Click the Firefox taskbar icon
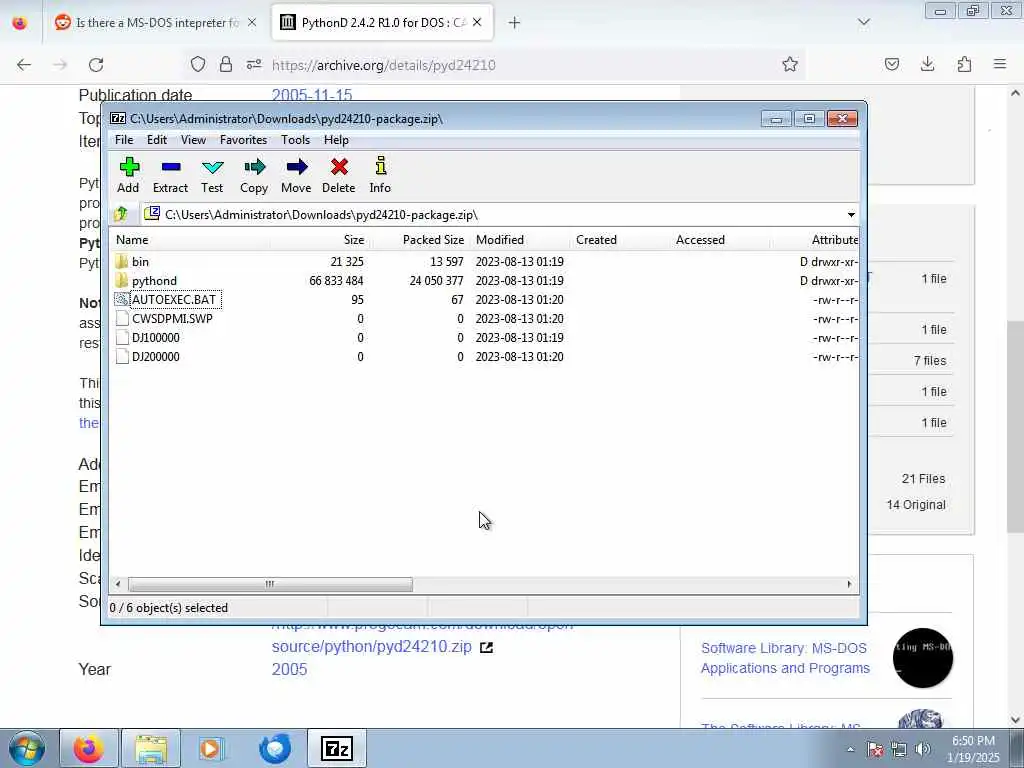 (x=88, y=748)
